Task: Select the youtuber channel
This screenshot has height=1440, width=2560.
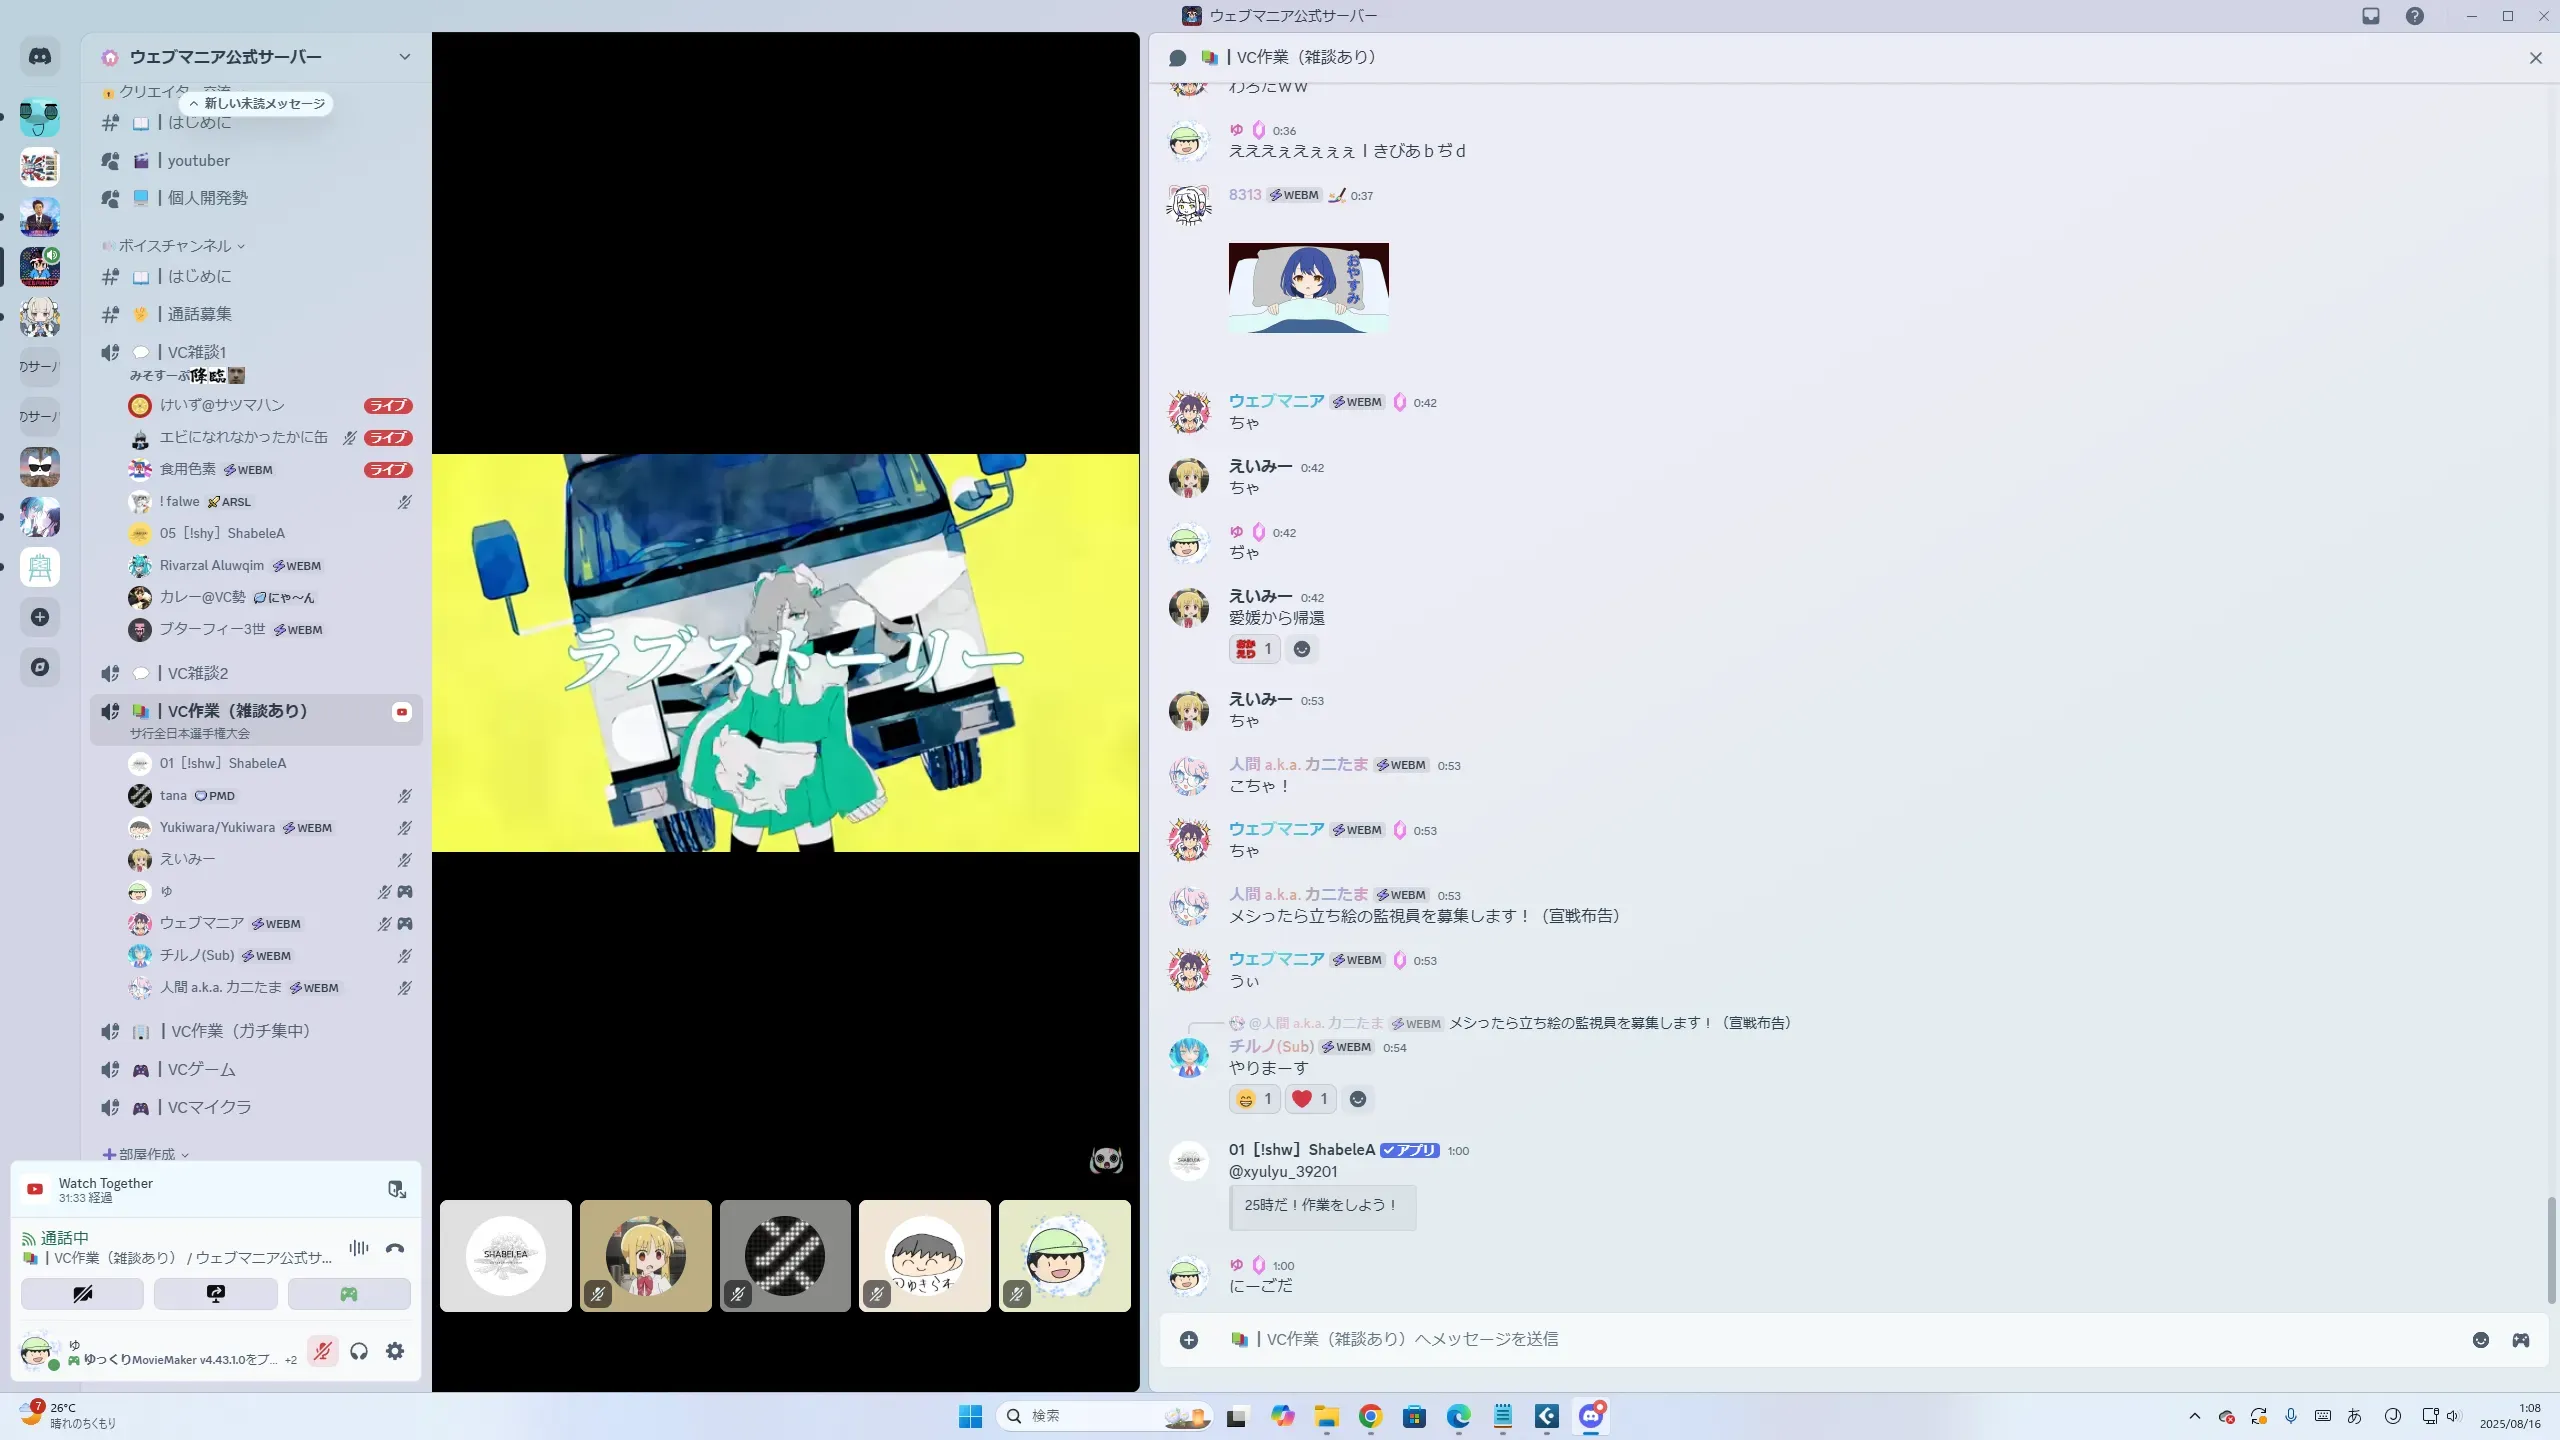Action: click(198, 161)
